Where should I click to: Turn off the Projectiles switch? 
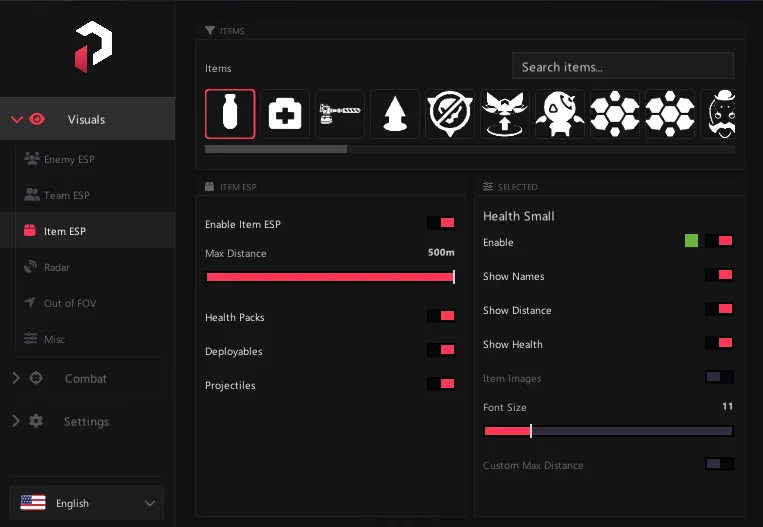[x=441, y=384]
